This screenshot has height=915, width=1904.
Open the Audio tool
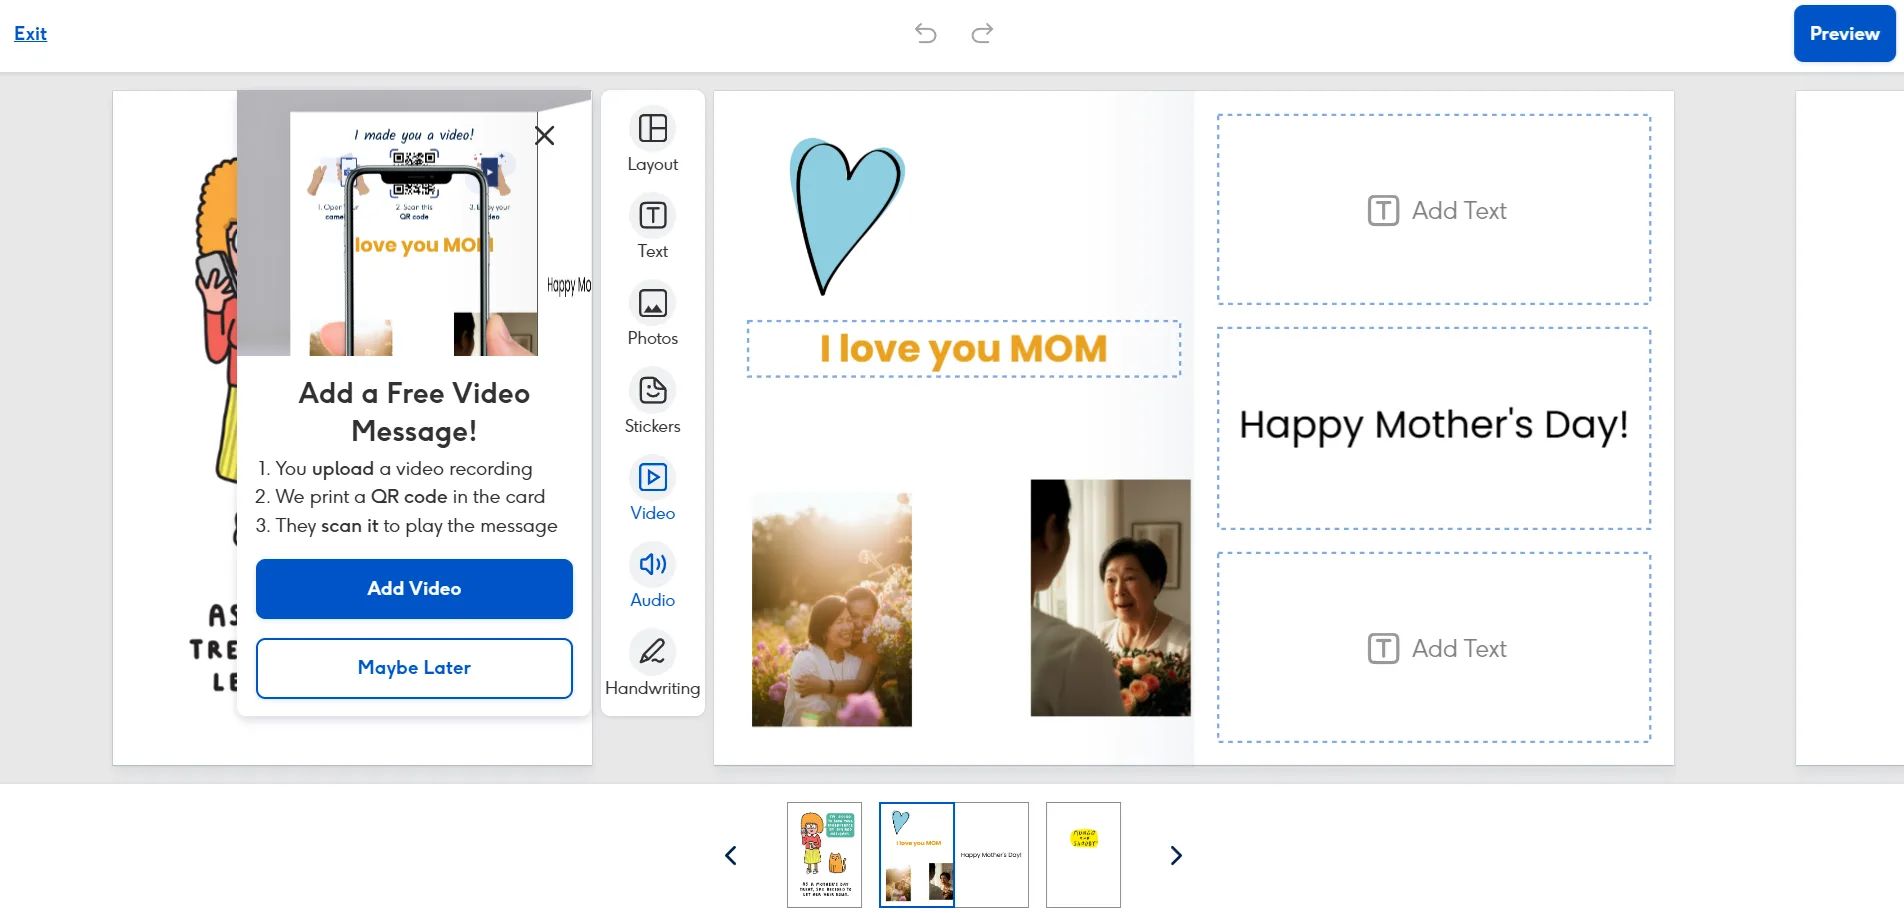[x=652, y=576]
